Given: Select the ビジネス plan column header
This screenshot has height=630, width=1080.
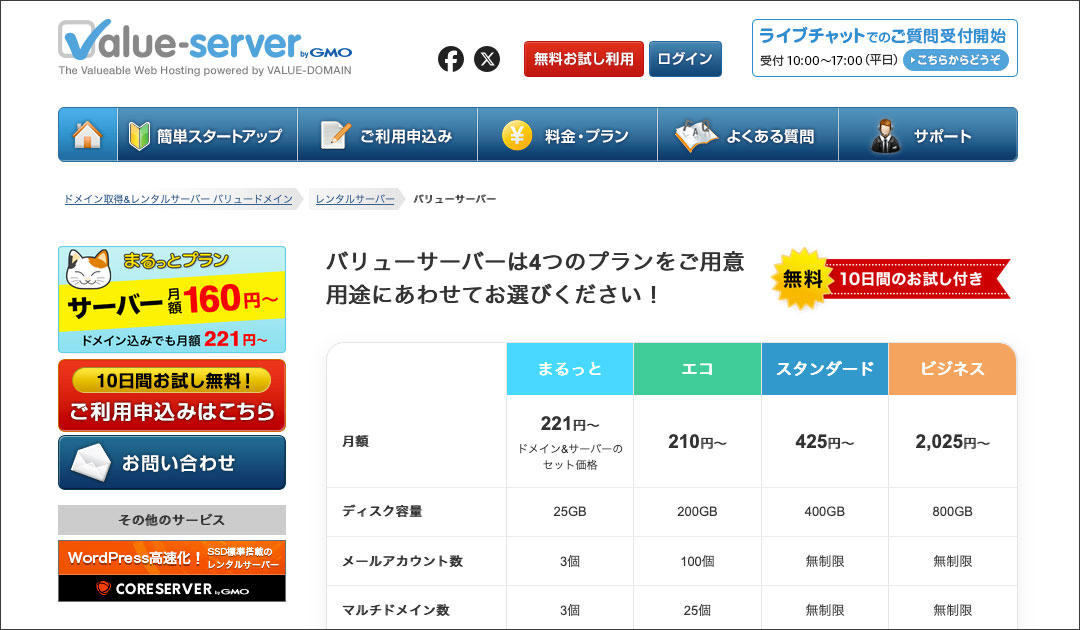Looking at the screenshot, I should 953,369.
